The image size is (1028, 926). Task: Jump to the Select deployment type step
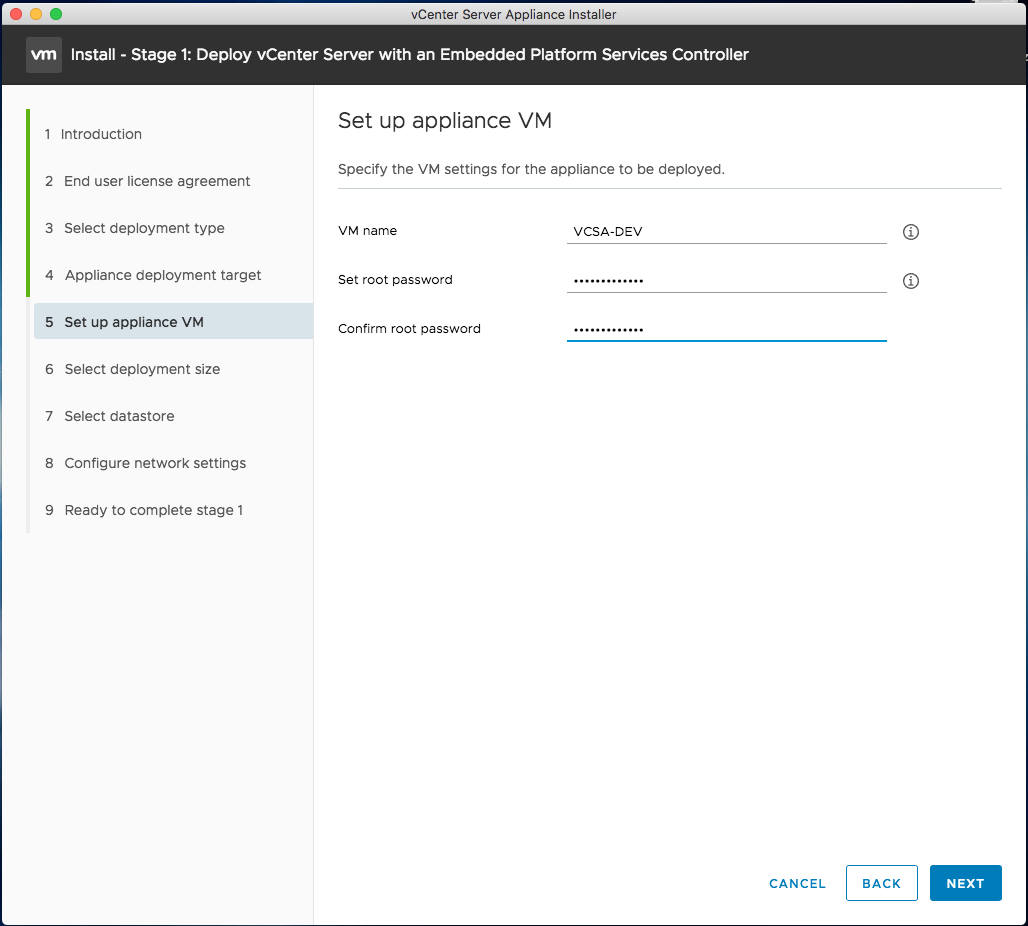coord(144,228)
